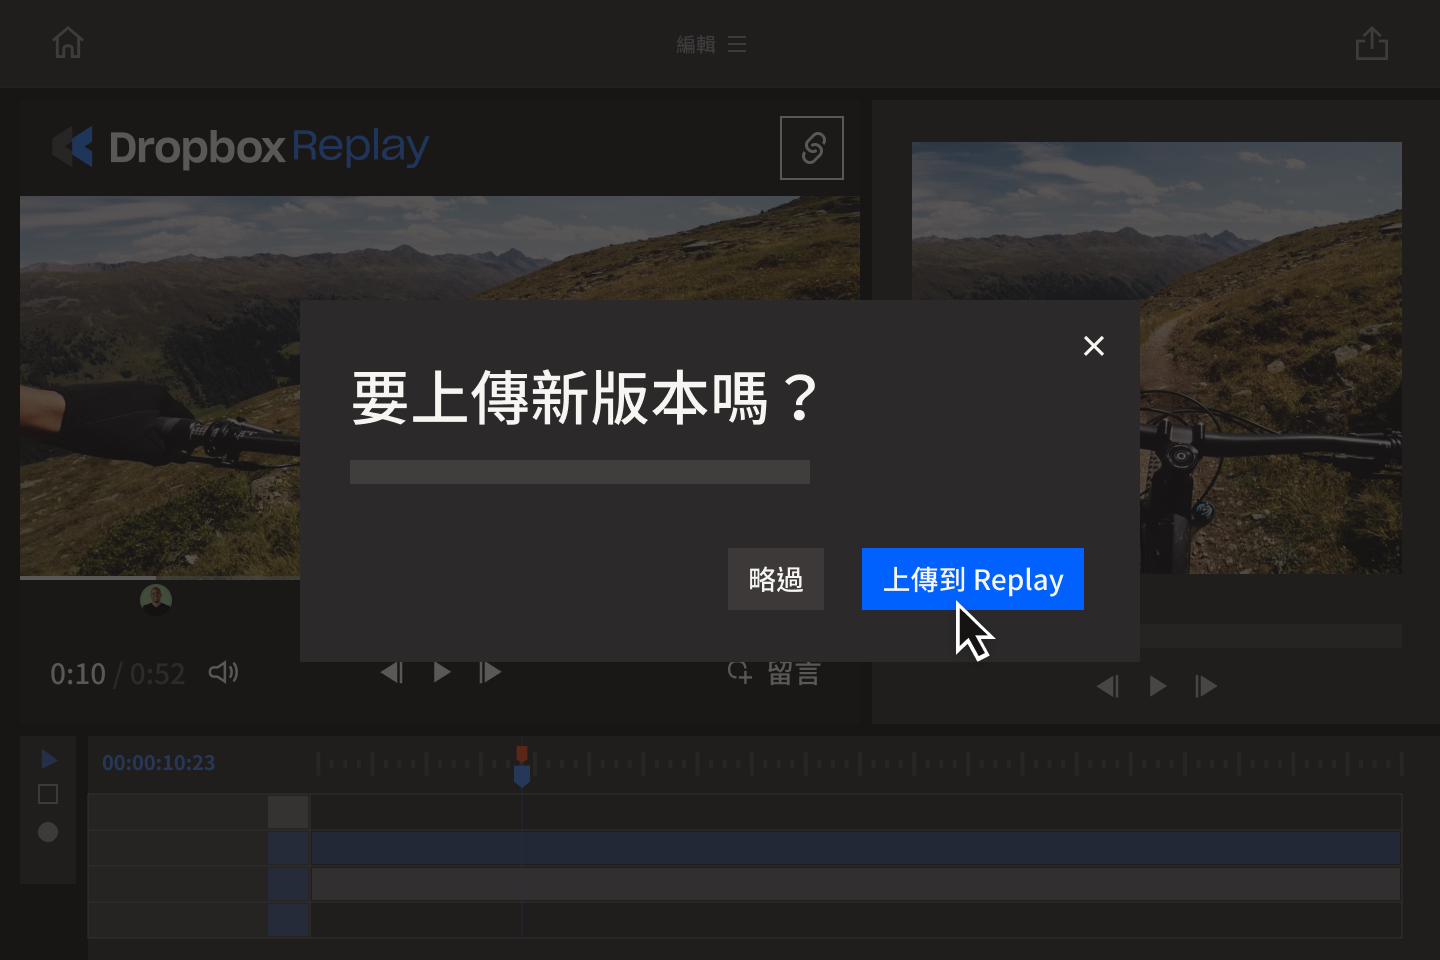Image resolution: width=1440 pixels, height=960 pixels.
Task: Click the right preview video thumbnail
Action: coord(1157,358)
